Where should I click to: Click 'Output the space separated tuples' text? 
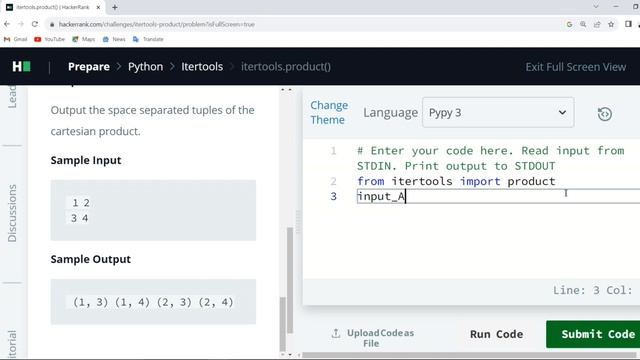(152, 120)
